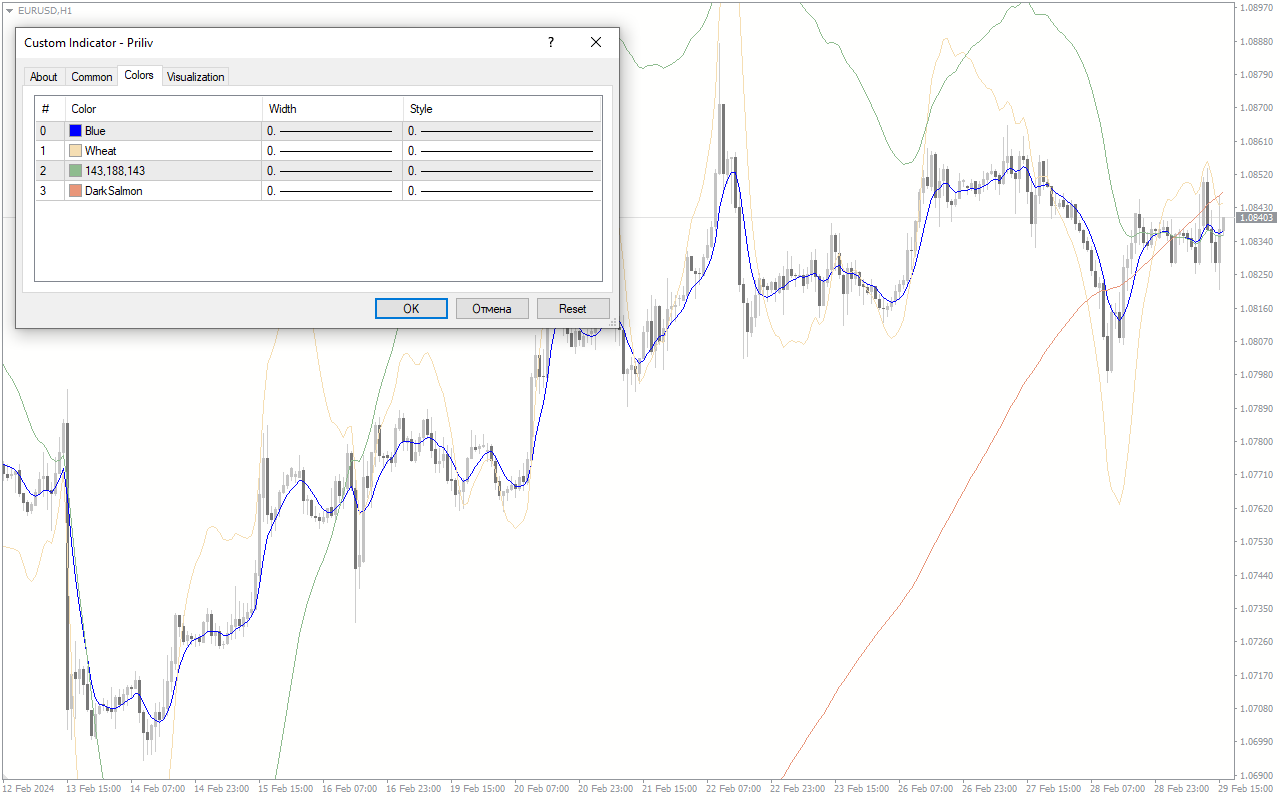Open the style dropdown for DarkSalmon row
The height and width of the screenshot is (800, 1280).
click(502, 191)
